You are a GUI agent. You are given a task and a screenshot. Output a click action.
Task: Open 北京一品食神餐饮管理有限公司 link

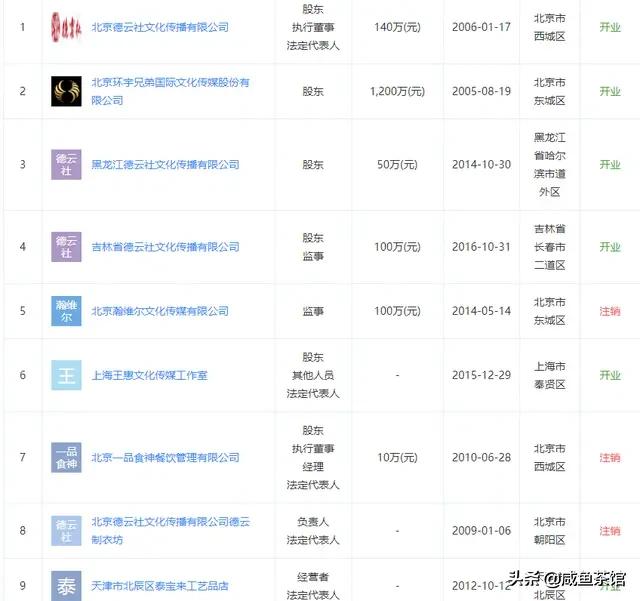tap(165, 458)
